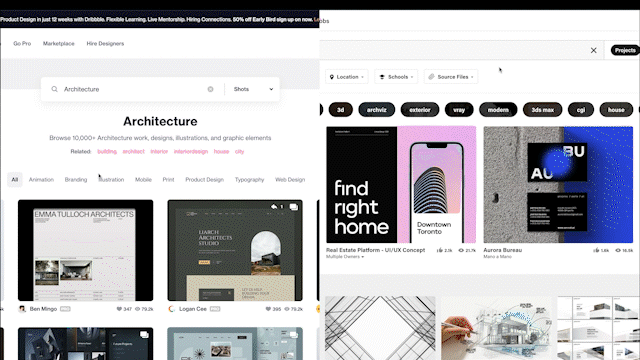The height and width of the screenshot is (360, 640).
Task: Click thumbs-up icon on Aurora Bureau
Action: coord(596,250)
